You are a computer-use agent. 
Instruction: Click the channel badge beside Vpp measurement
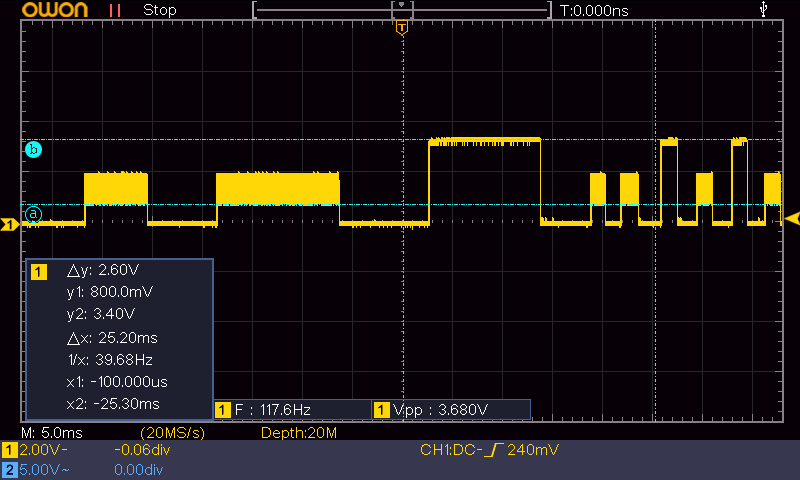tap(382, 410)
